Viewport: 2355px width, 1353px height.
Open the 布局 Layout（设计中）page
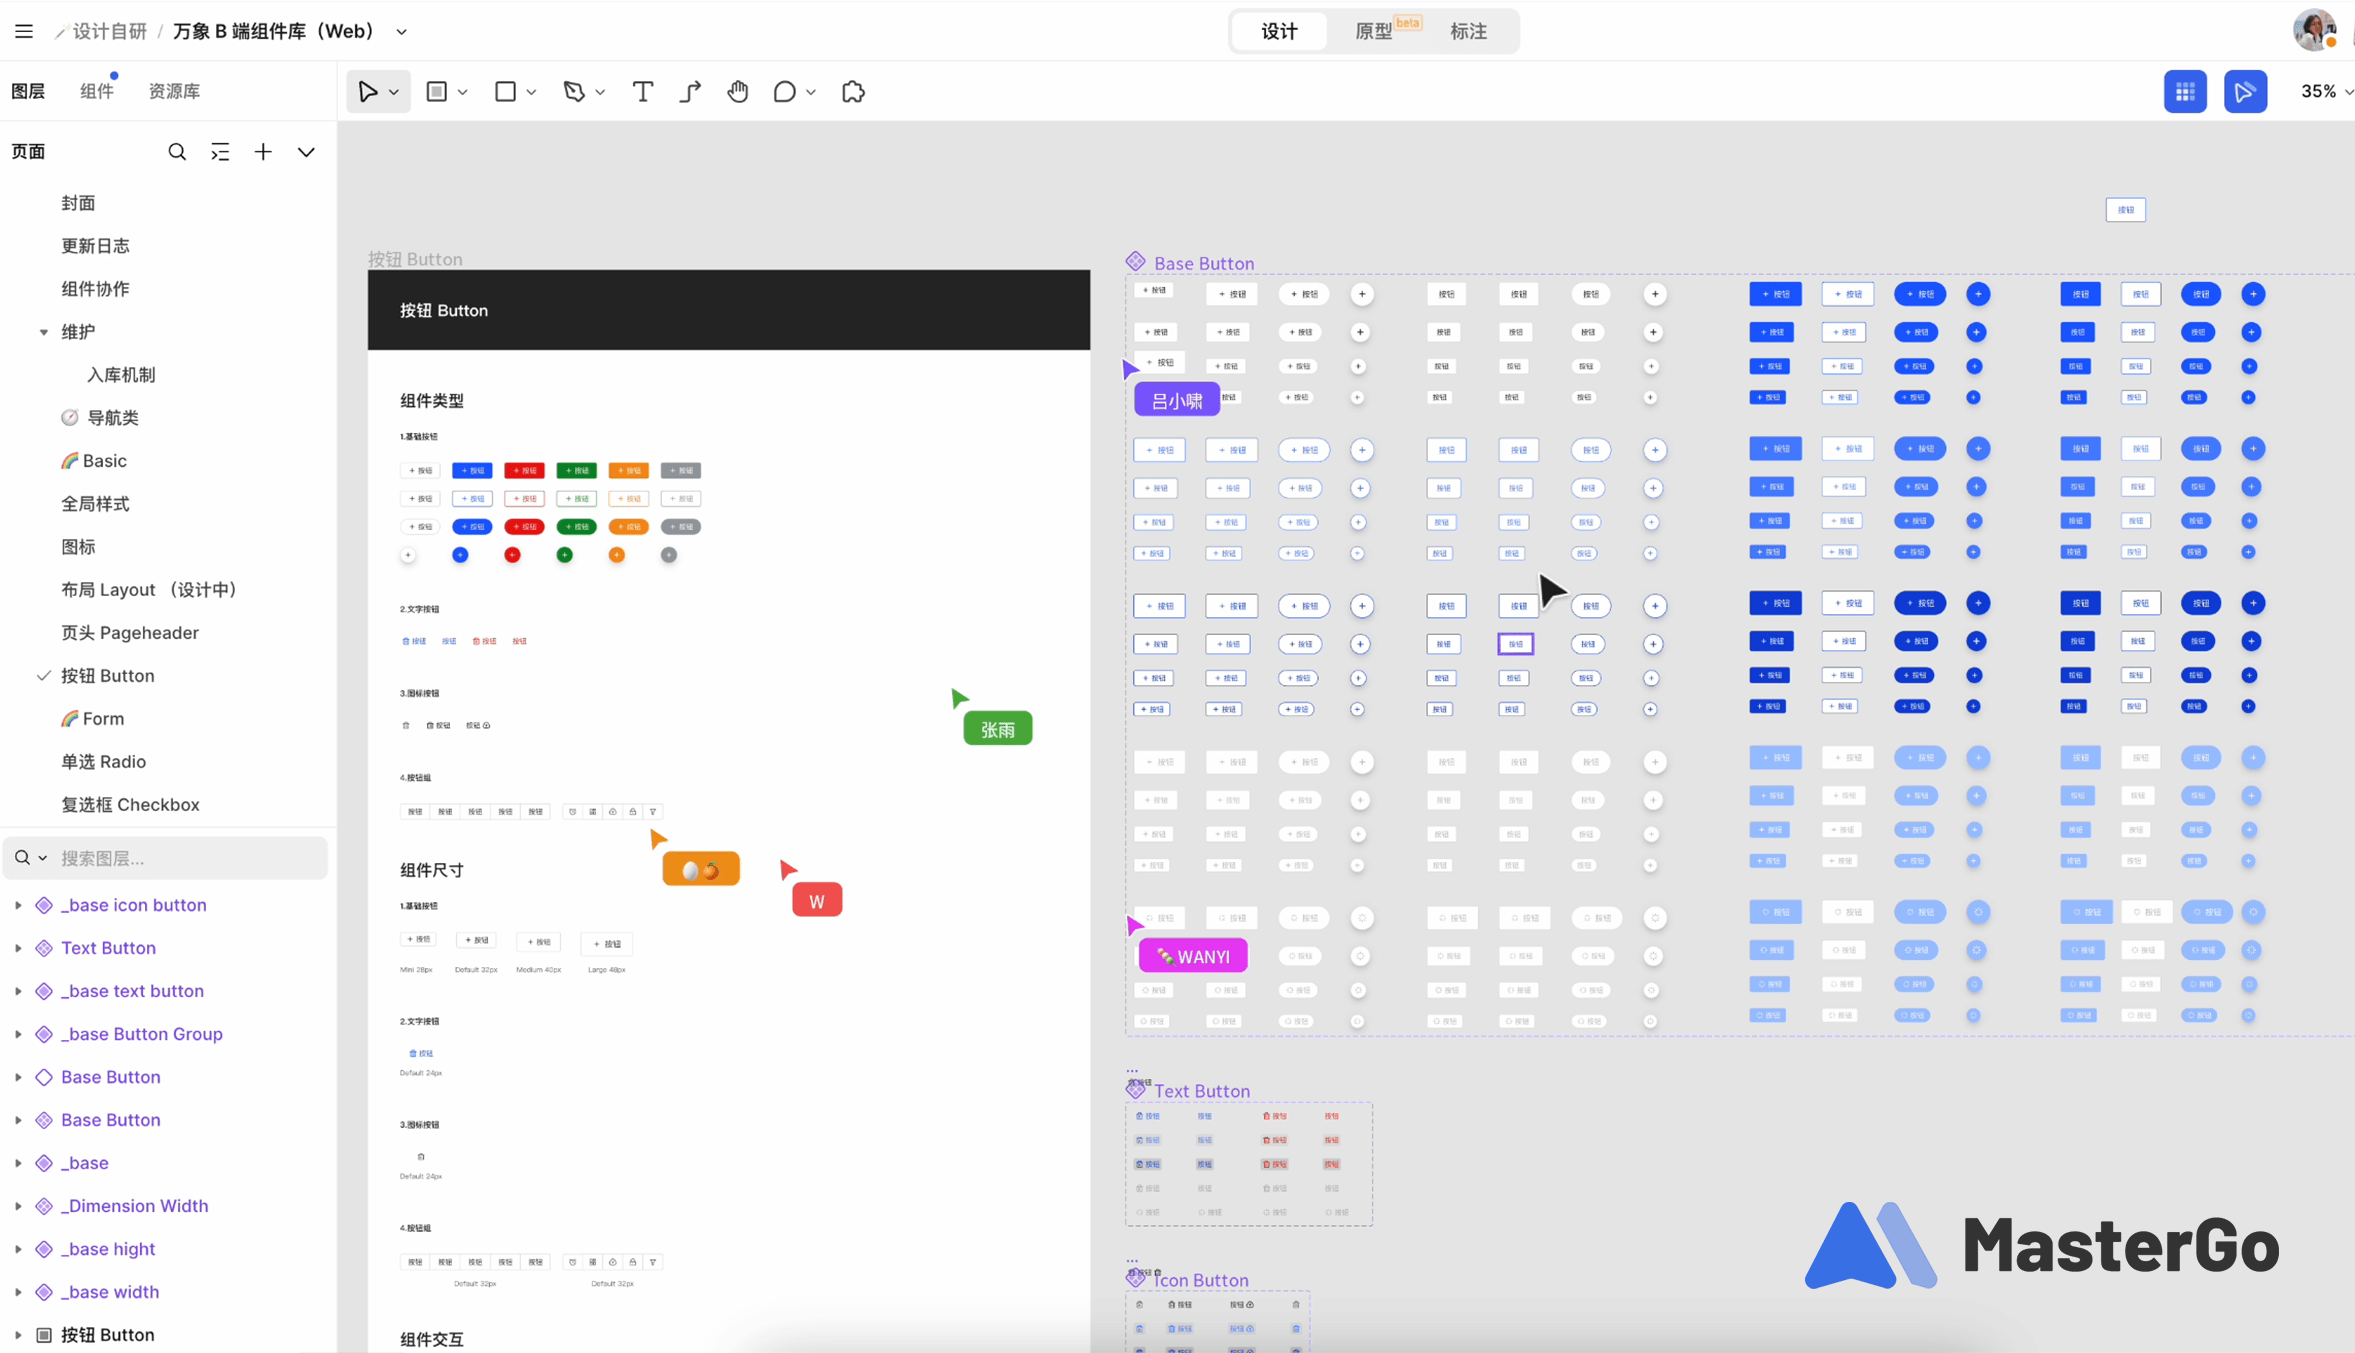148,590
